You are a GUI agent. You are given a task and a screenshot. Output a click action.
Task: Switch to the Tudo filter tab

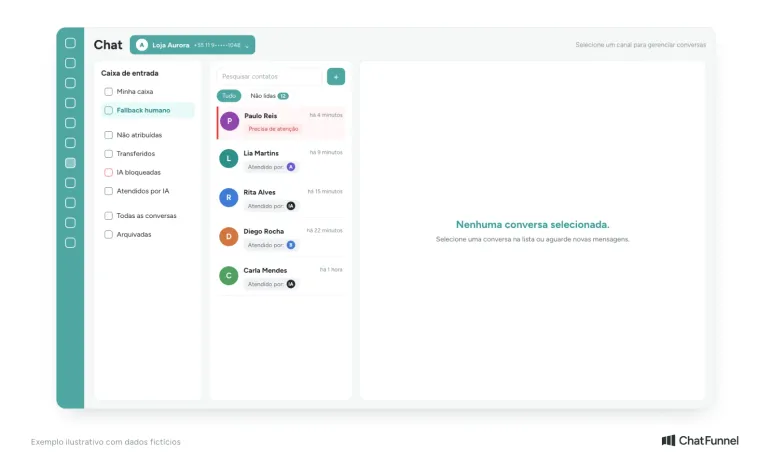(x=229, y=96)
